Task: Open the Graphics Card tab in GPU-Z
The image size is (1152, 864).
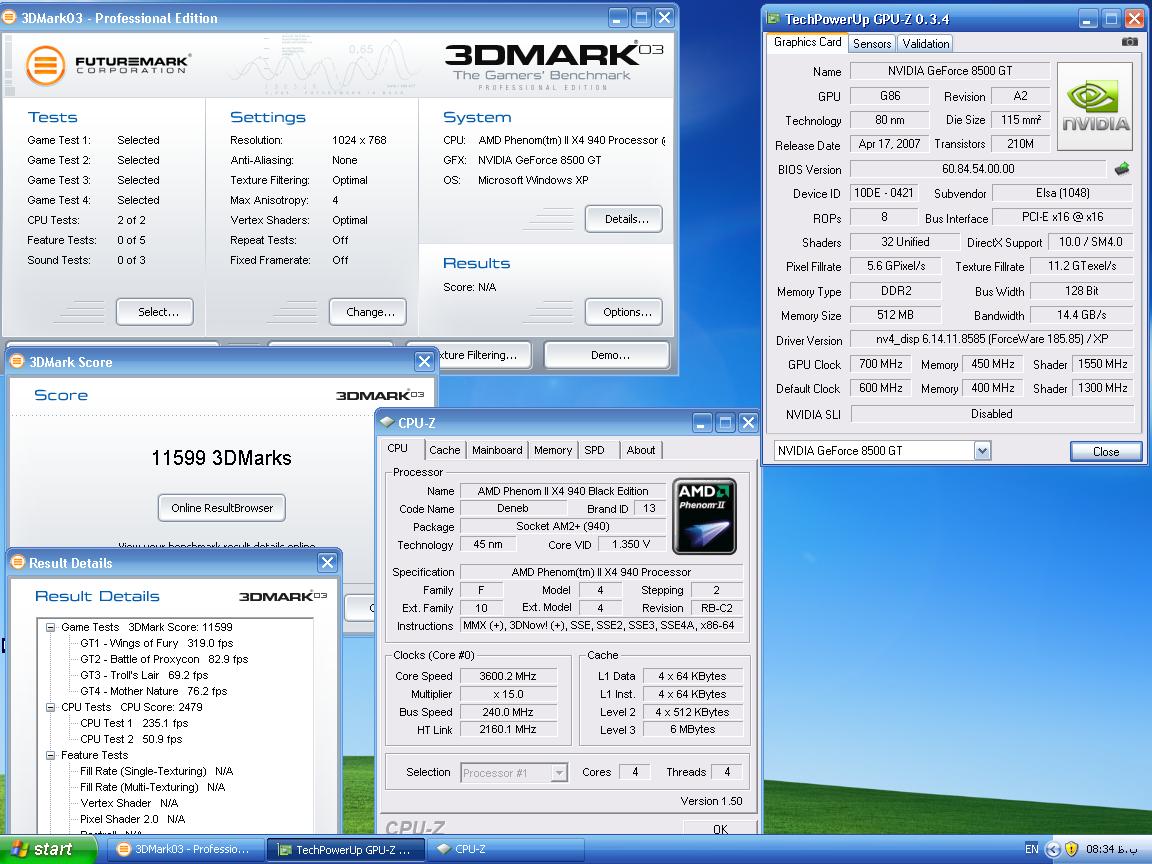Action: click(x=807, y=42)
